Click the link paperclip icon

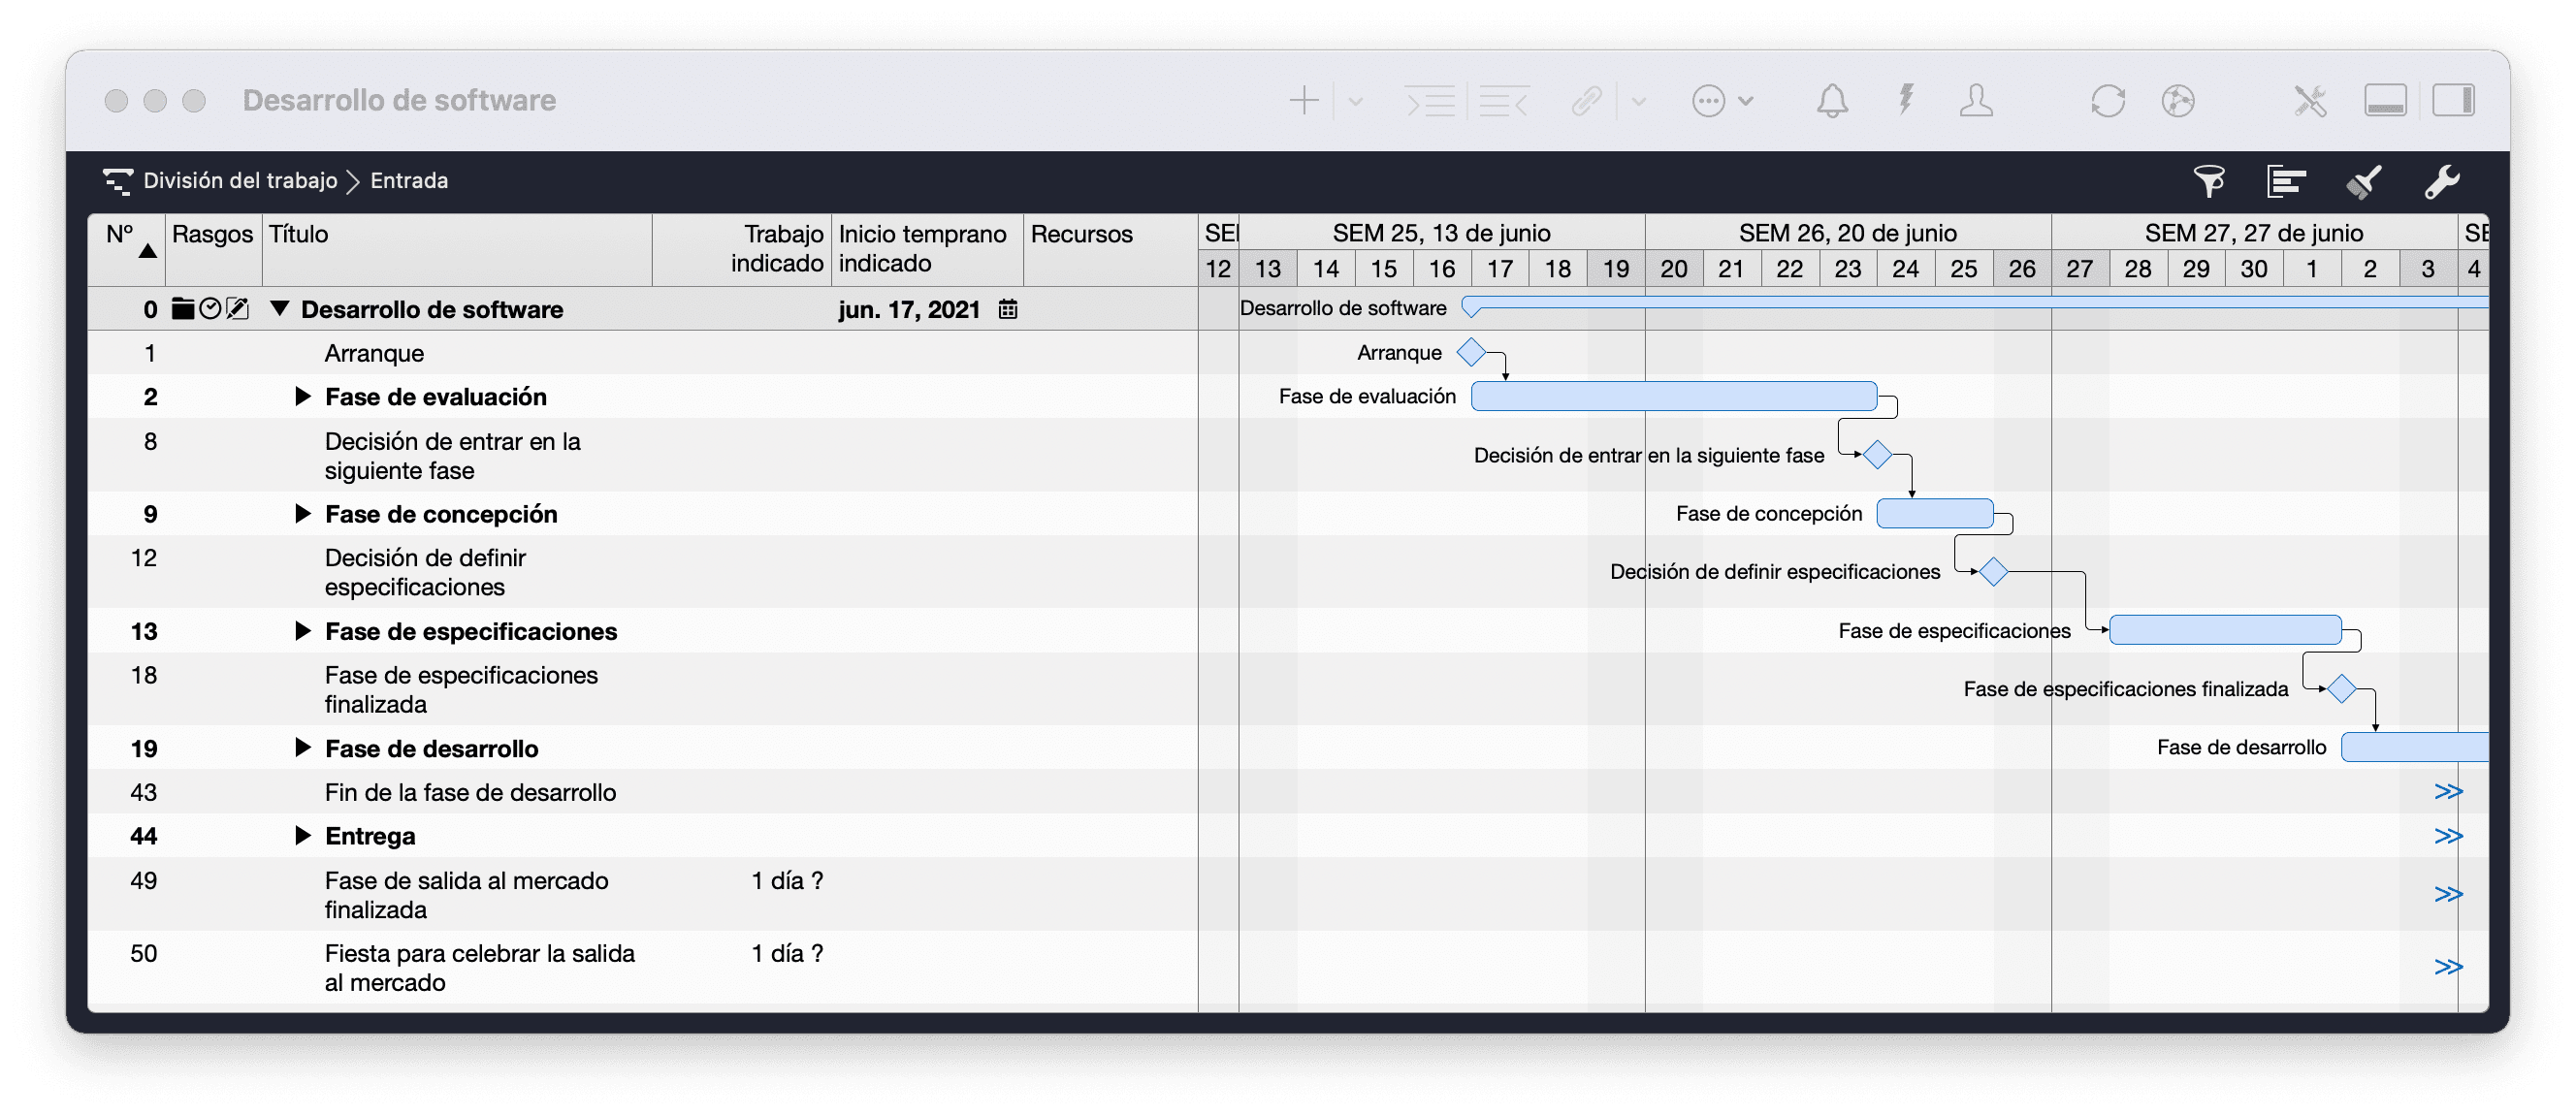click(1586, 101)
